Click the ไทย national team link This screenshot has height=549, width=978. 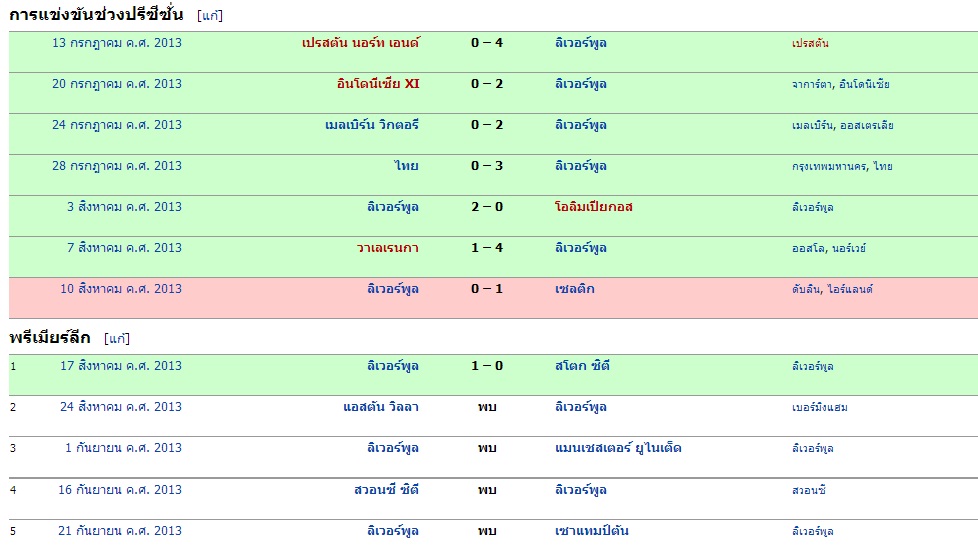point(406,166)
